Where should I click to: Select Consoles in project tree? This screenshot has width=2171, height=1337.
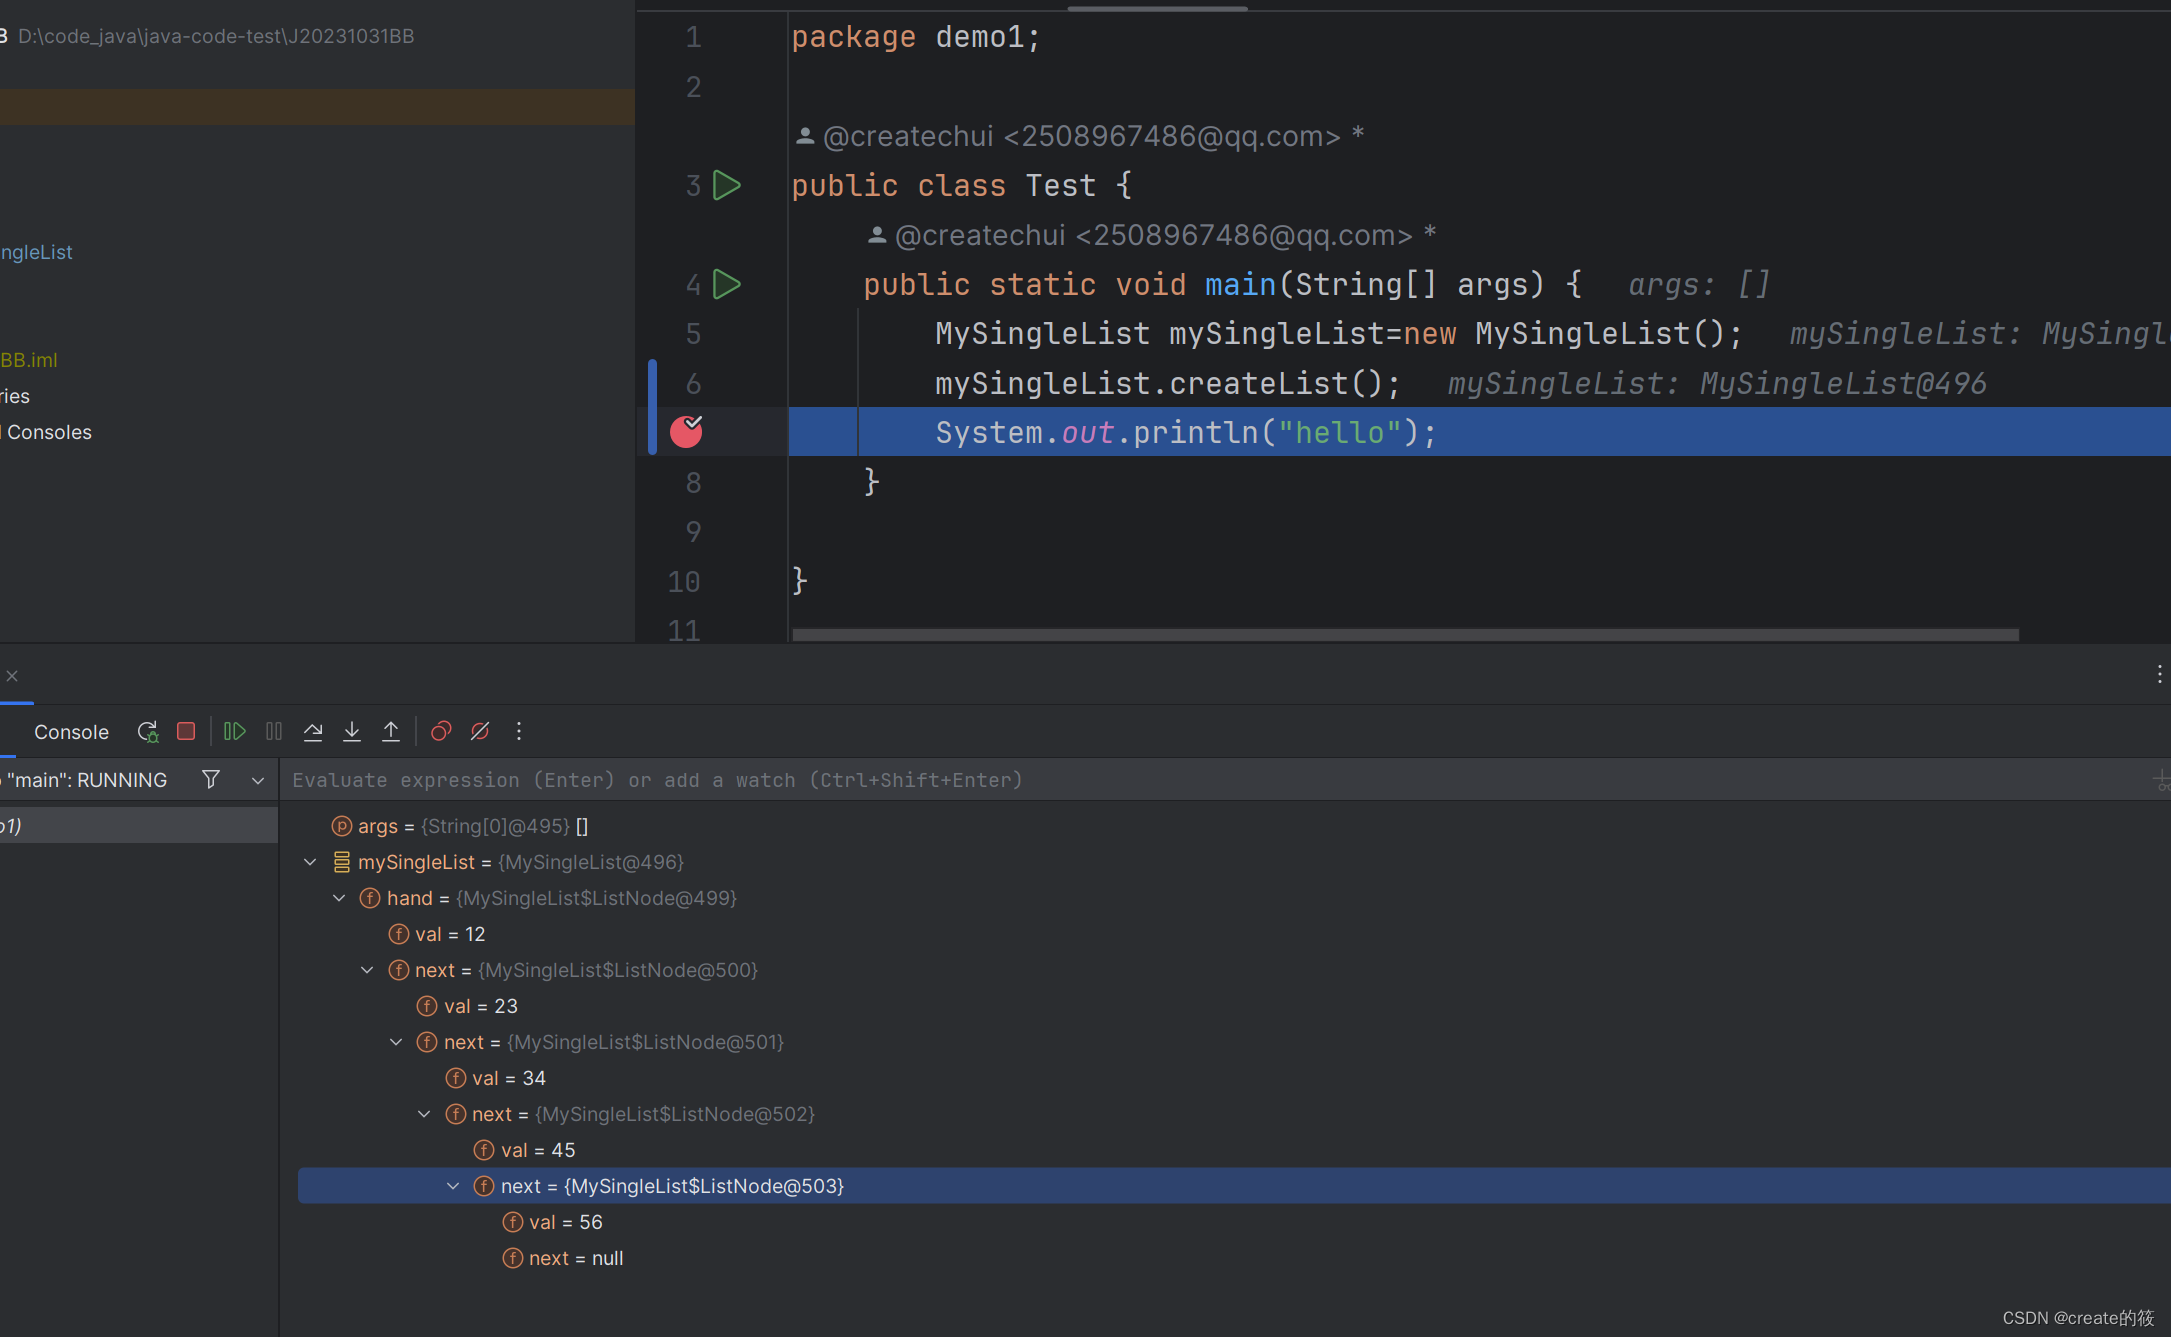(49, 432)
